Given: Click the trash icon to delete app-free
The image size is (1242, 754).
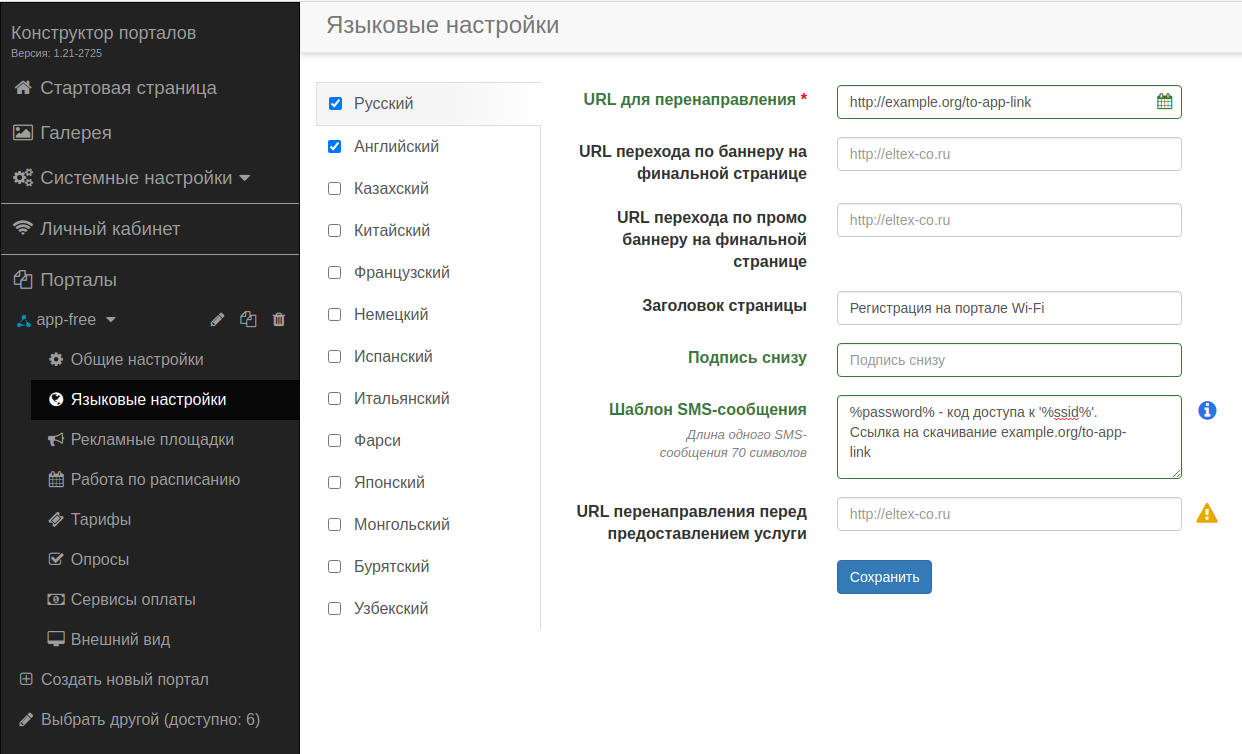Looking at the screenshot, I should click(x=279, y=320).
